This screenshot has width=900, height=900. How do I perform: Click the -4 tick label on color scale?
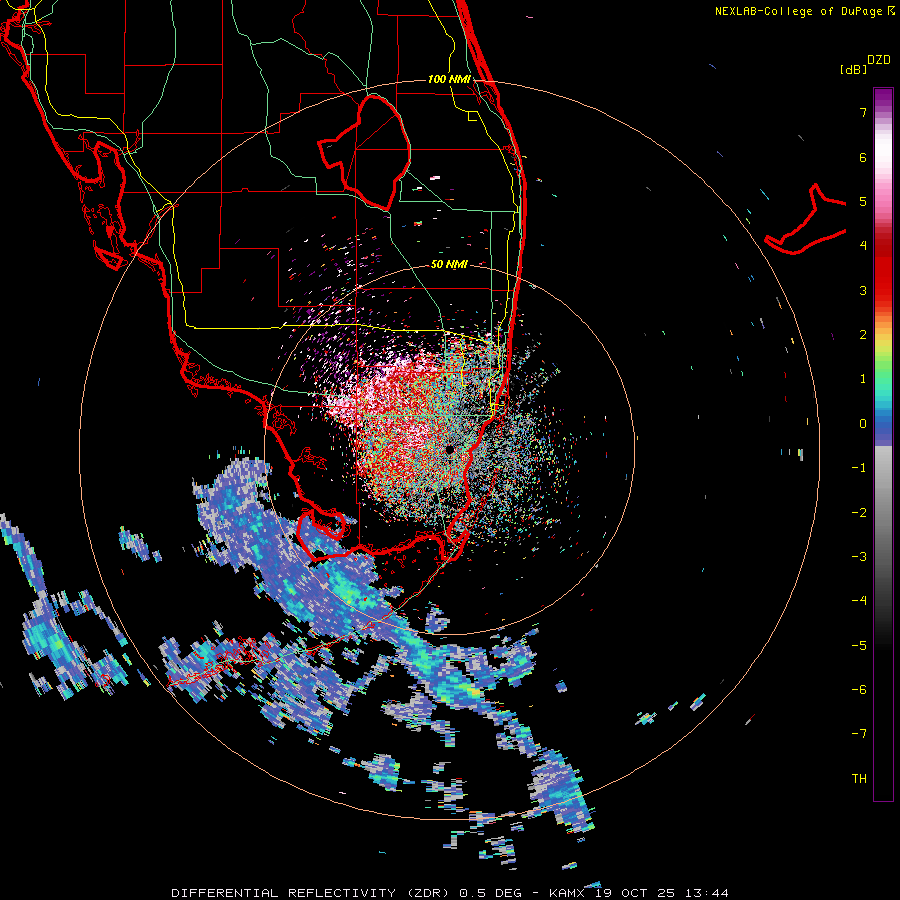[x=859, y=600]
